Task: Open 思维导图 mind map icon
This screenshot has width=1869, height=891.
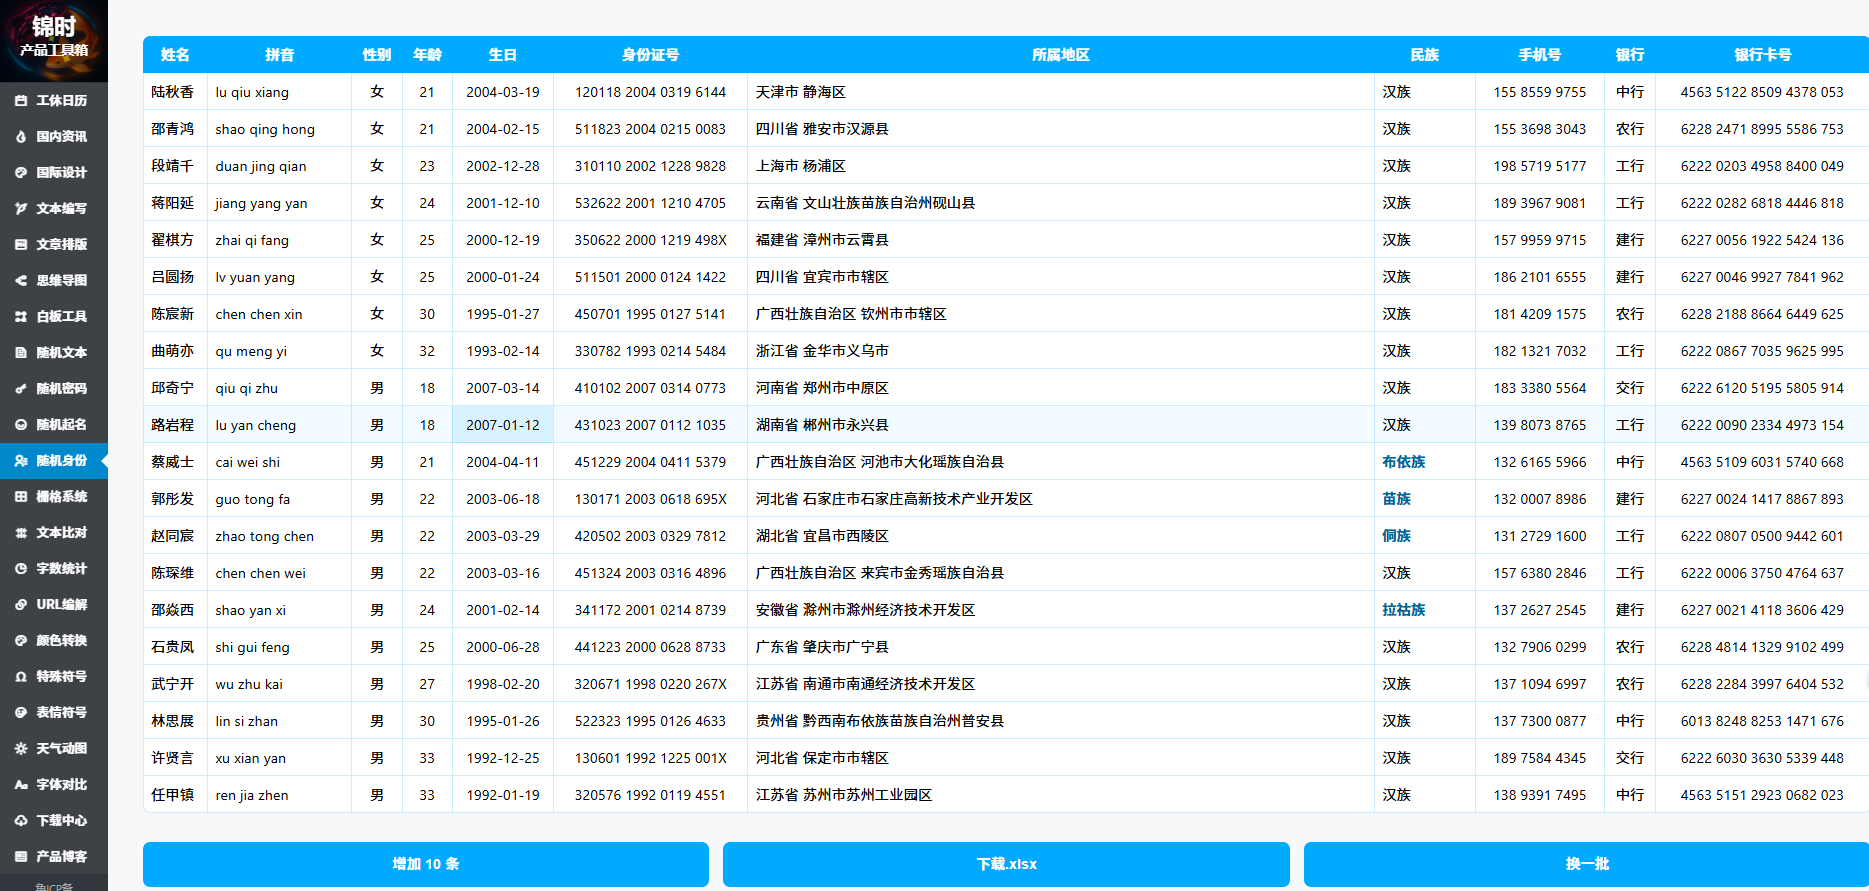Action: 21,281
